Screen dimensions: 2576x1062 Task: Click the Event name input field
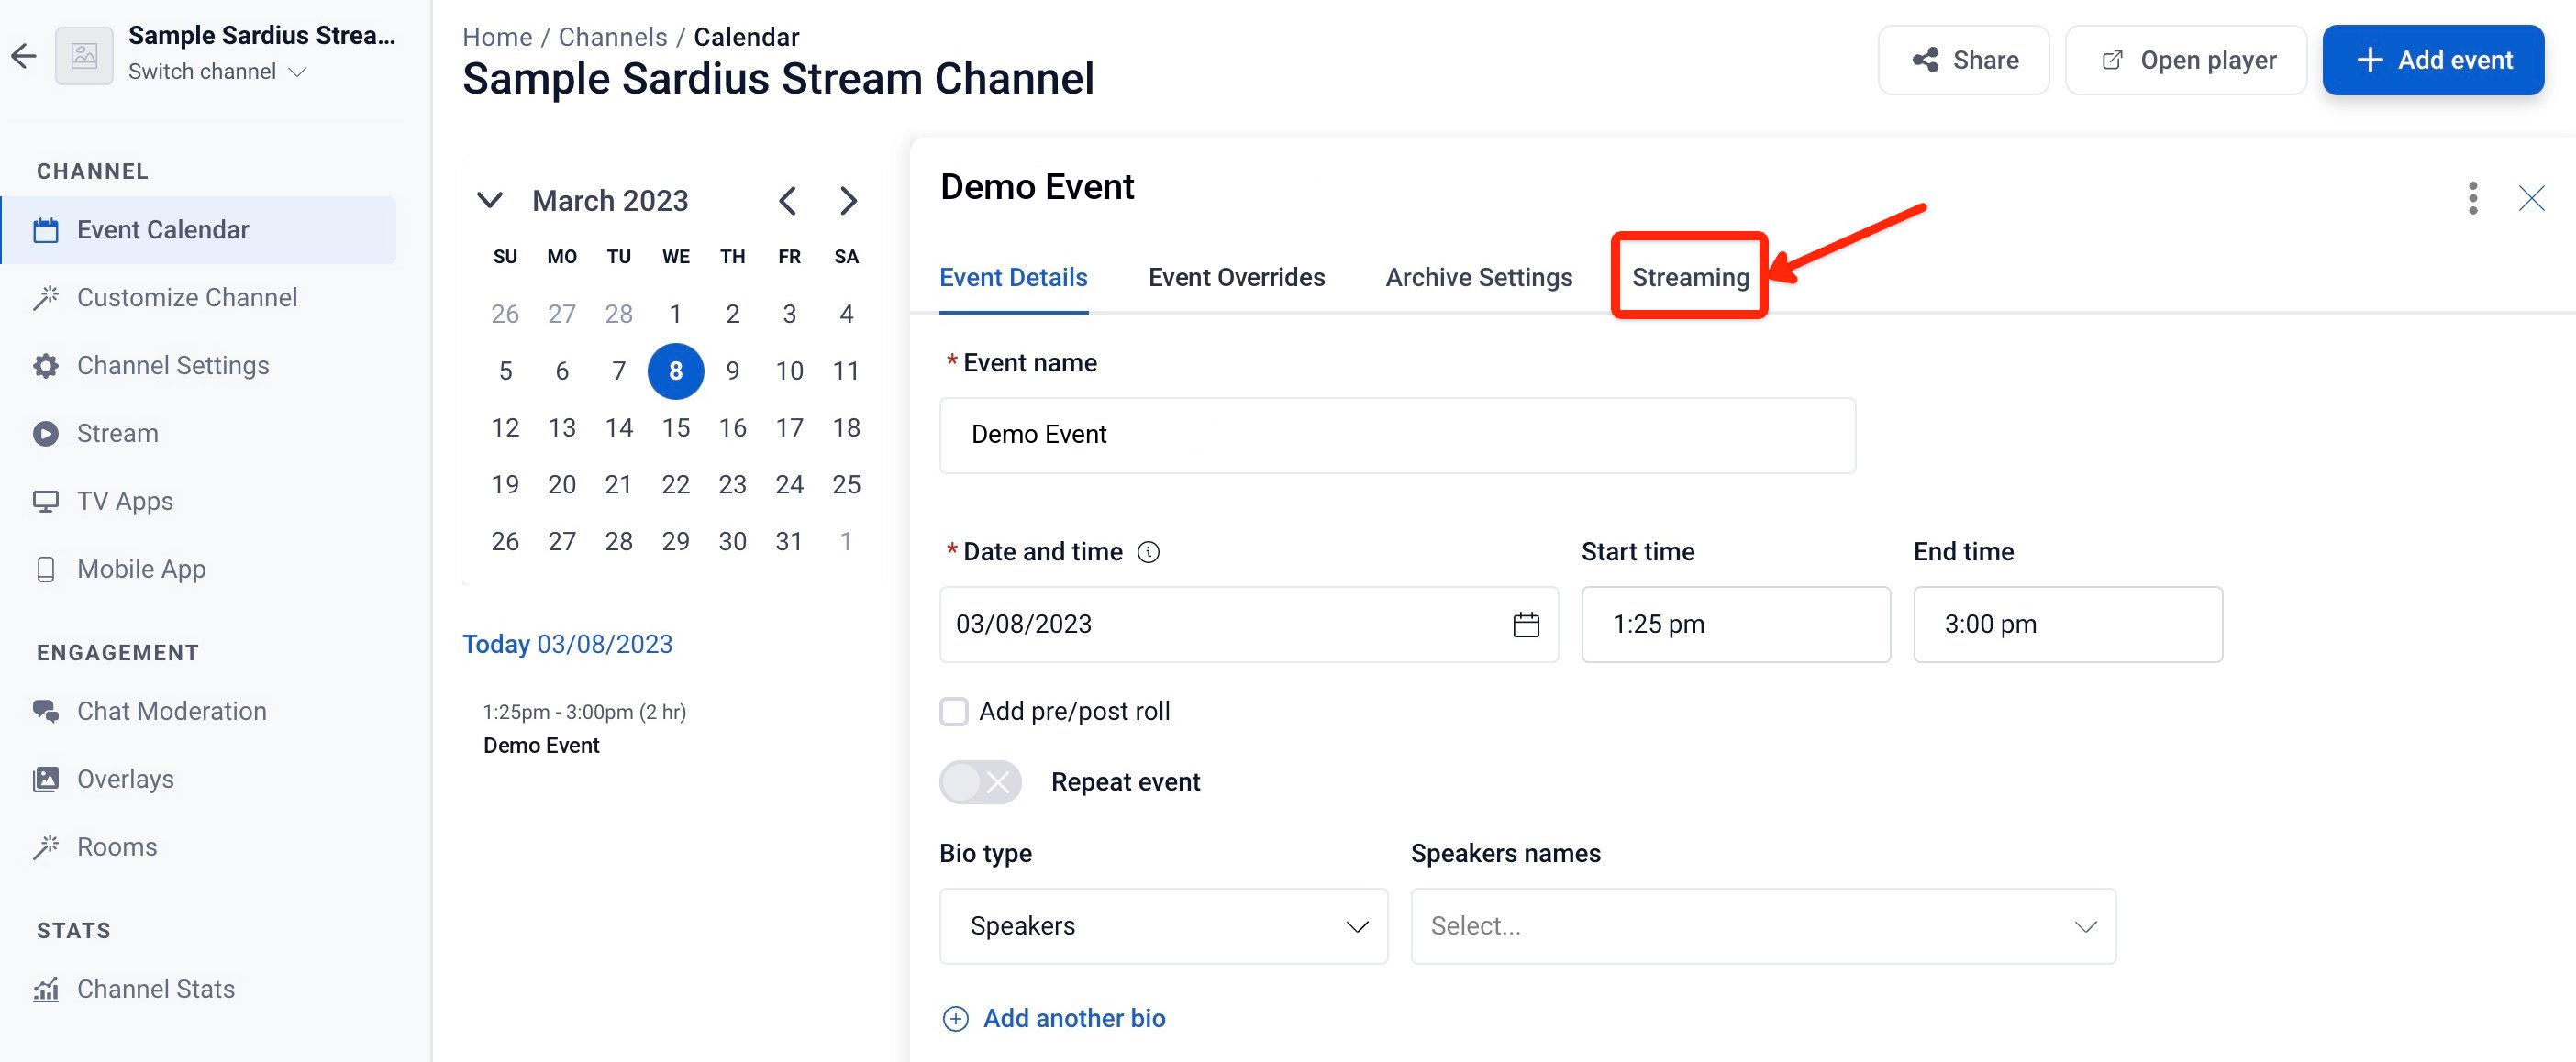point(1397,435)
